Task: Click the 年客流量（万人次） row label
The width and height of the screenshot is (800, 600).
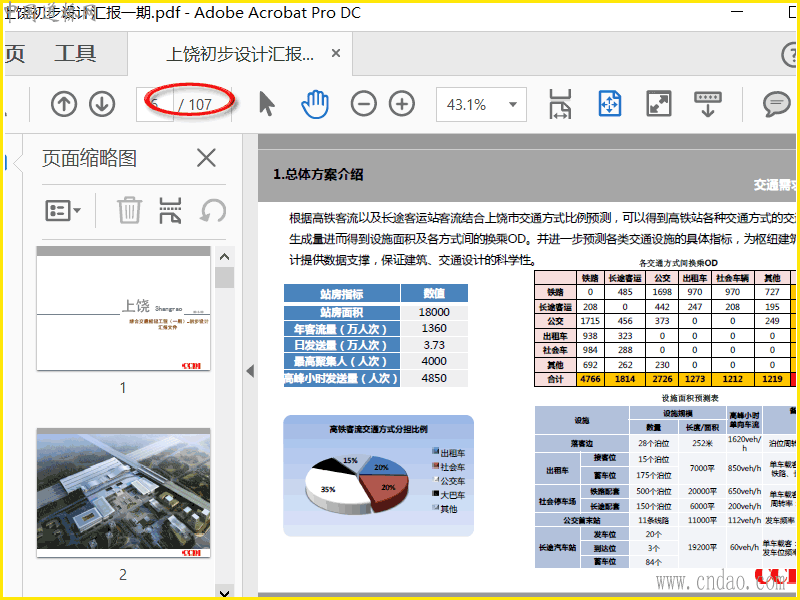Action: click(x=341, y=329)
